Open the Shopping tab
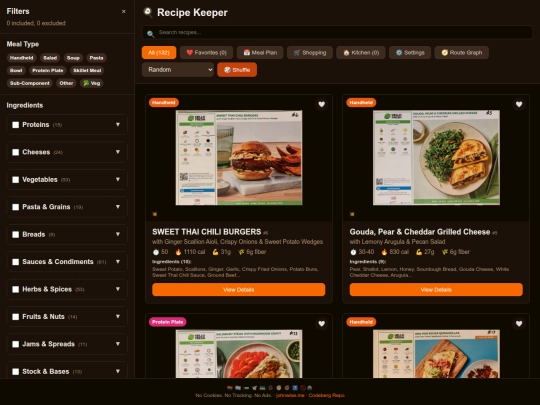The height and width of the screenshot is (405, 540). (310, 53)
